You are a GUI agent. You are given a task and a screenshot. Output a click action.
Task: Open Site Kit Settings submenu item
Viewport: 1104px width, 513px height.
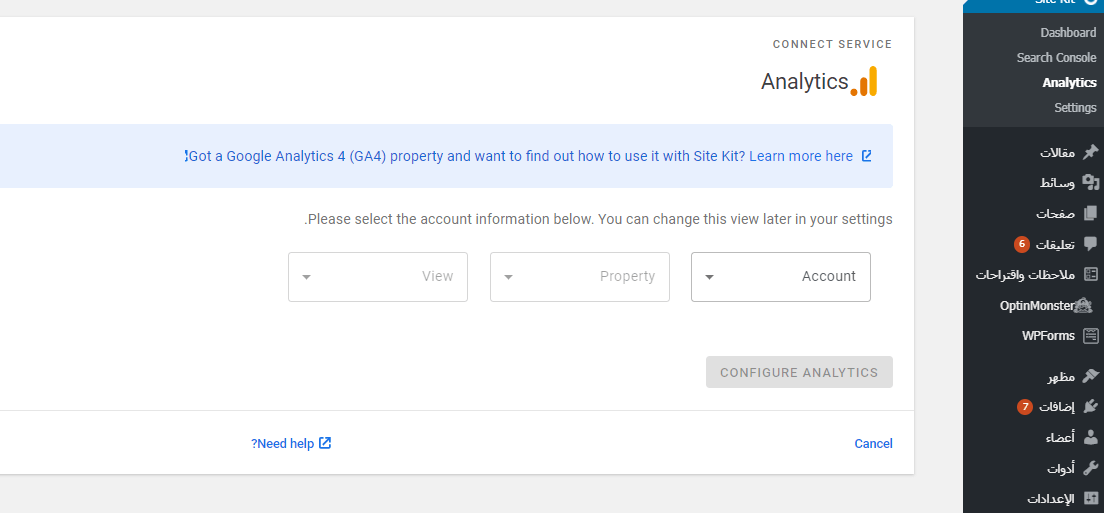1075,108
